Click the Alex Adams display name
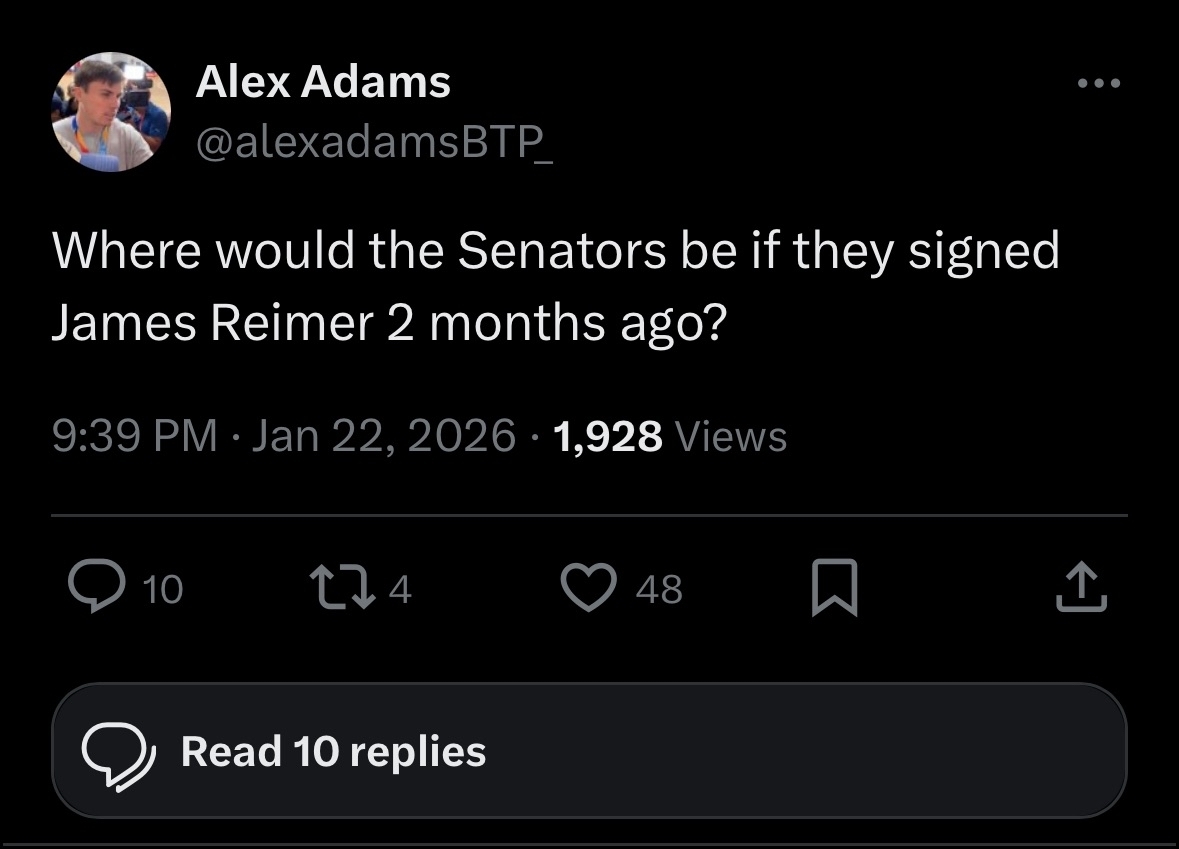This screenshot has width=1179, height=849. pyautogui.click(x=323, y=81)
